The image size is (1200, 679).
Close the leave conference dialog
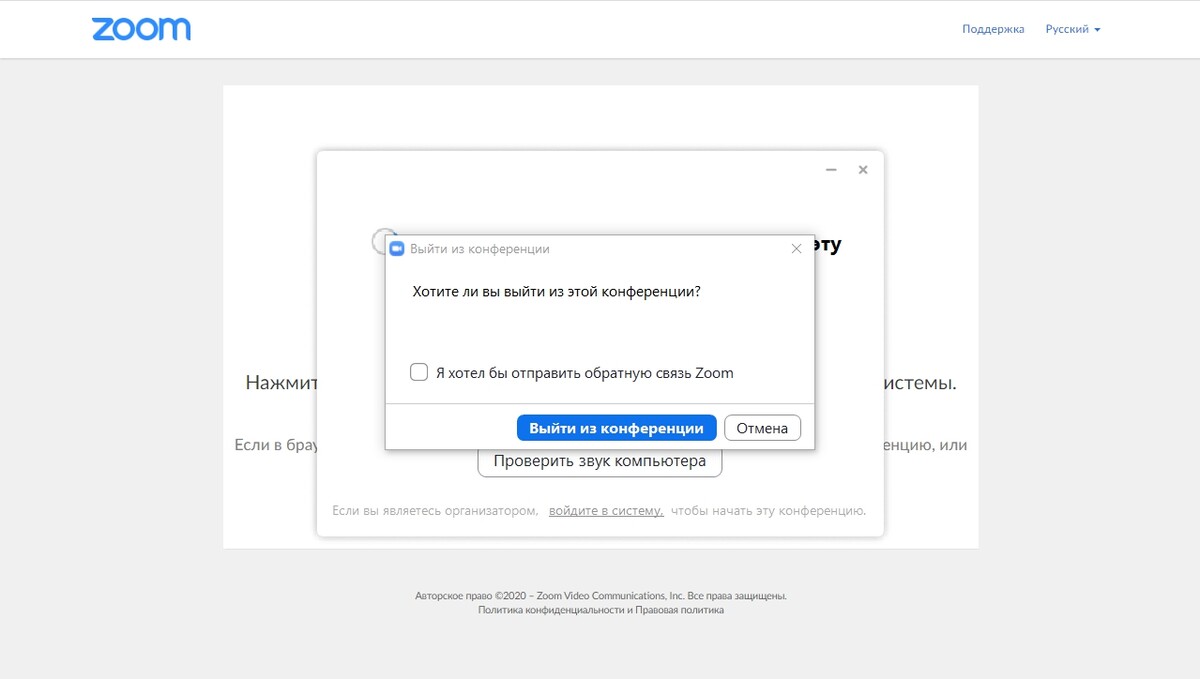click(796, 249)
